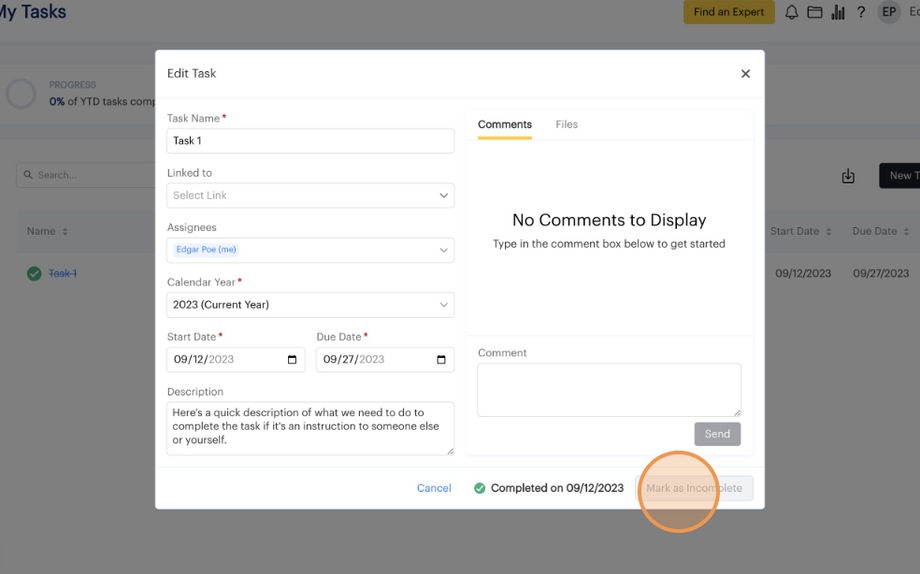The width and height of the screenshot is (920, 574).
Task: Open the Start Date calendar picker icon
Action: pos(292,360)
